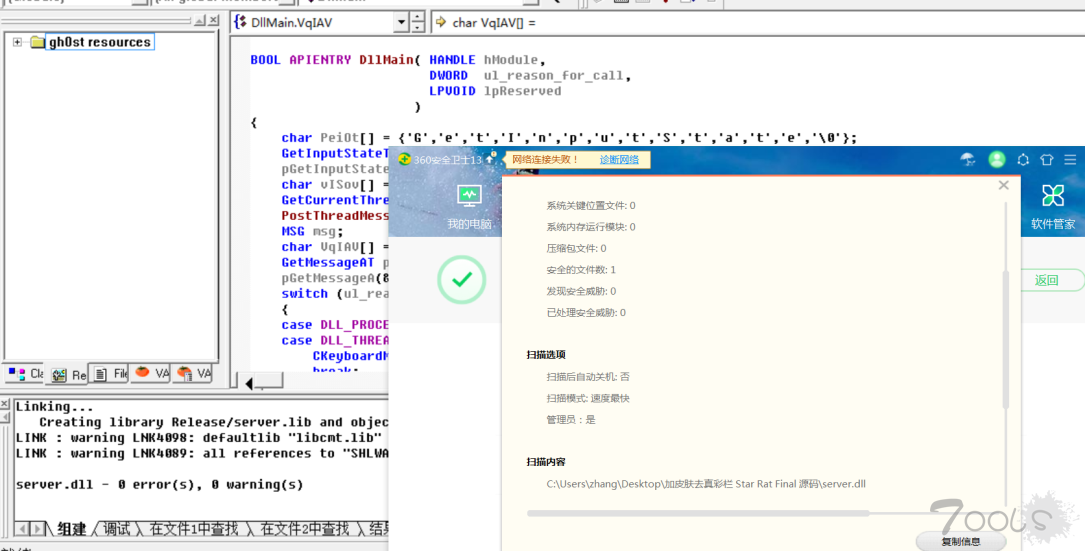Click the 发现安全威胁: 0 entry
The width and height of the screenshot is (1085, 551).
pos(581,291)
